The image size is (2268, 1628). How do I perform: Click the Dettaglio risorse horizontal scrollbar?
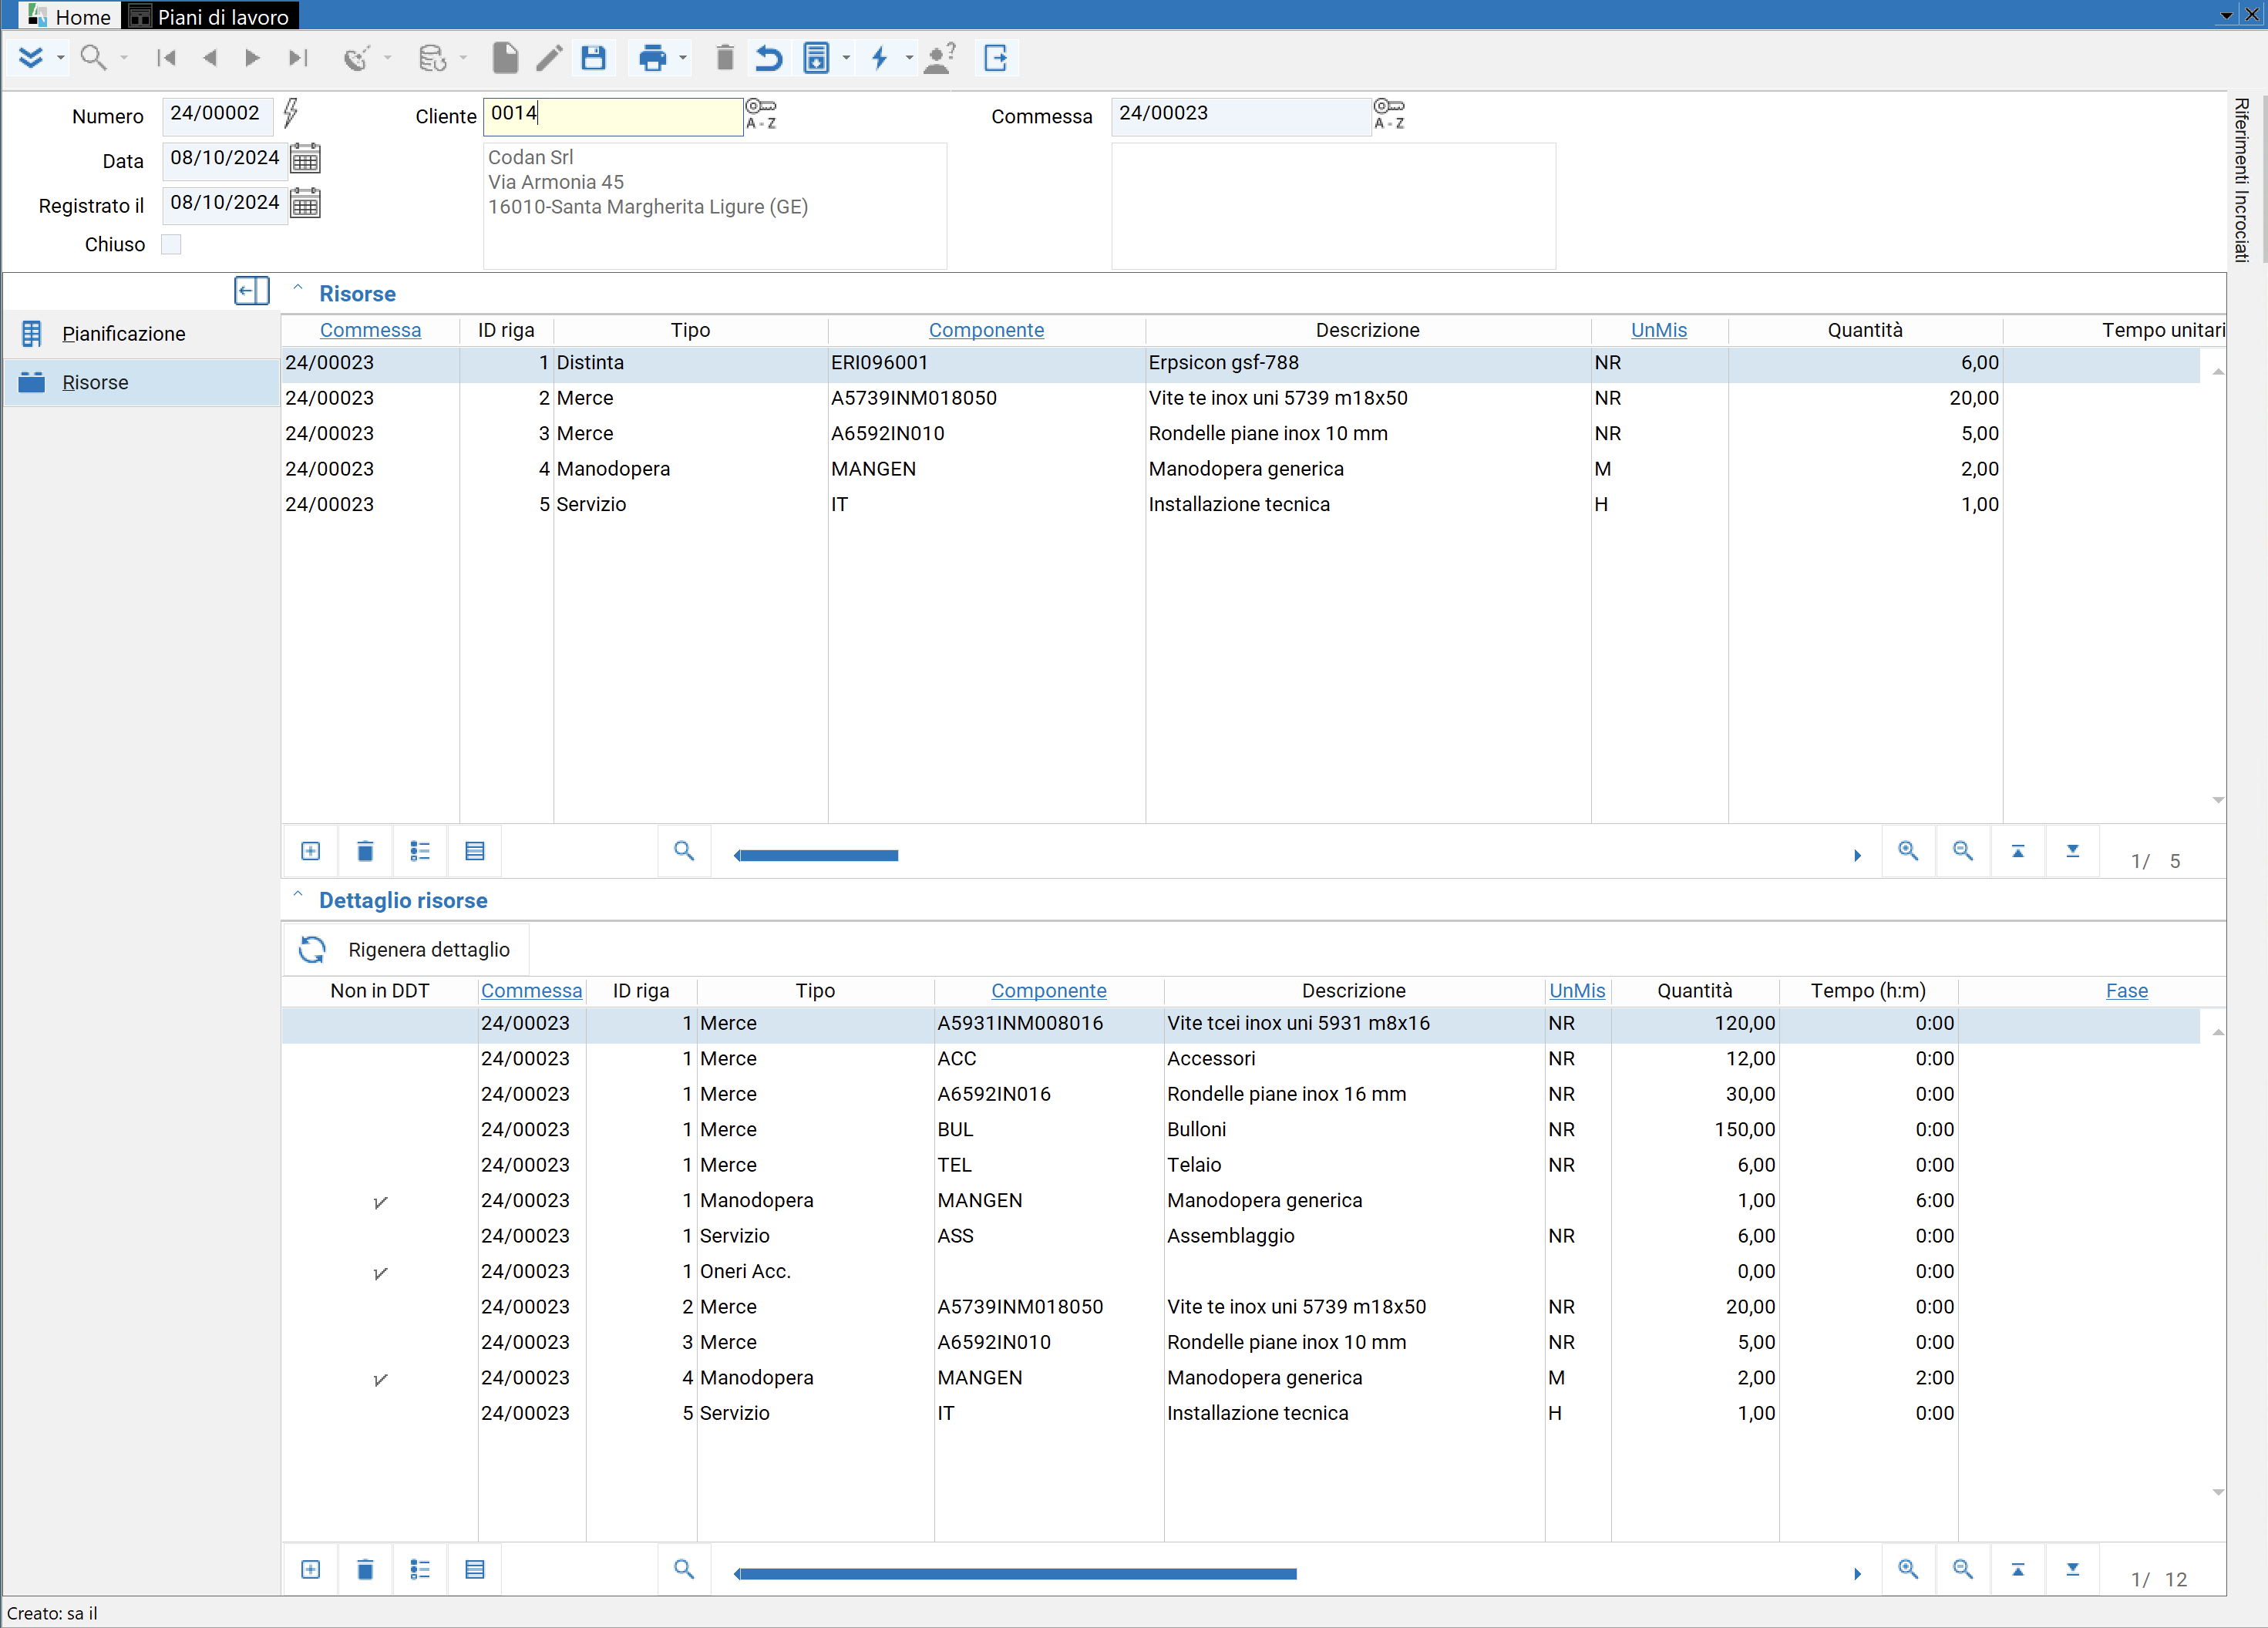pos(1017,1573)
